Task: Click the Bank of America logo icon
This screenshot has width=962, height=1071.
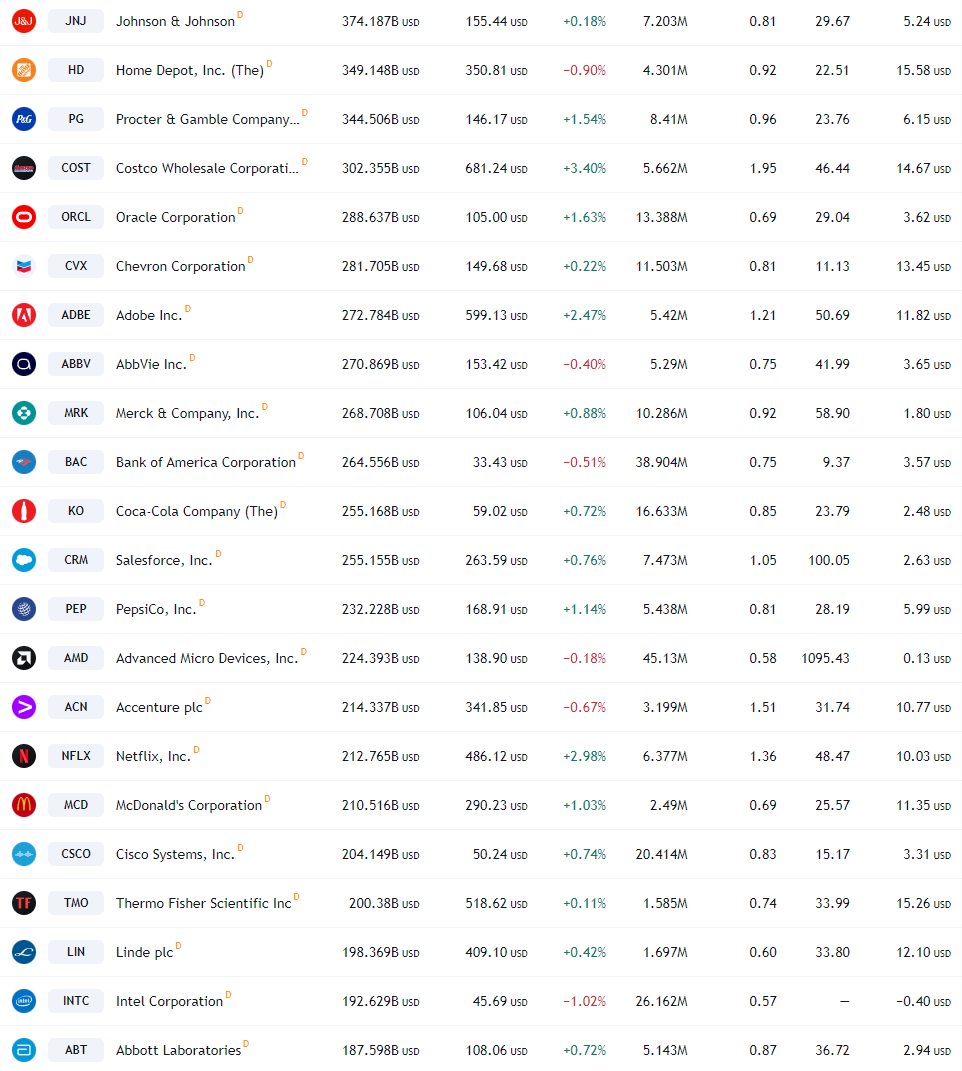Action: pos(24,462)
